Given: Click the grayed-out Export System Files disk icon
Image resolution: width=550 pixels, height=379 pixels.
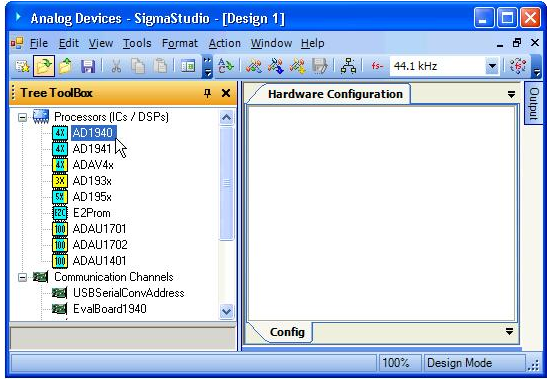Looking at the screenshot, I should click(319, 66).
